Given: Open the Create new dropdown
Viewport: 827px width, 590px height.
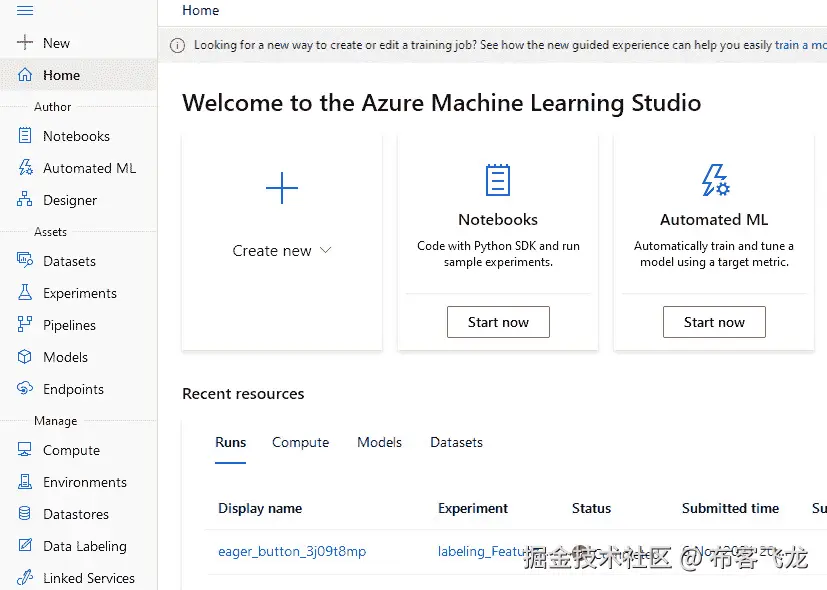Looking at the screenshot, I should [280, 250].
